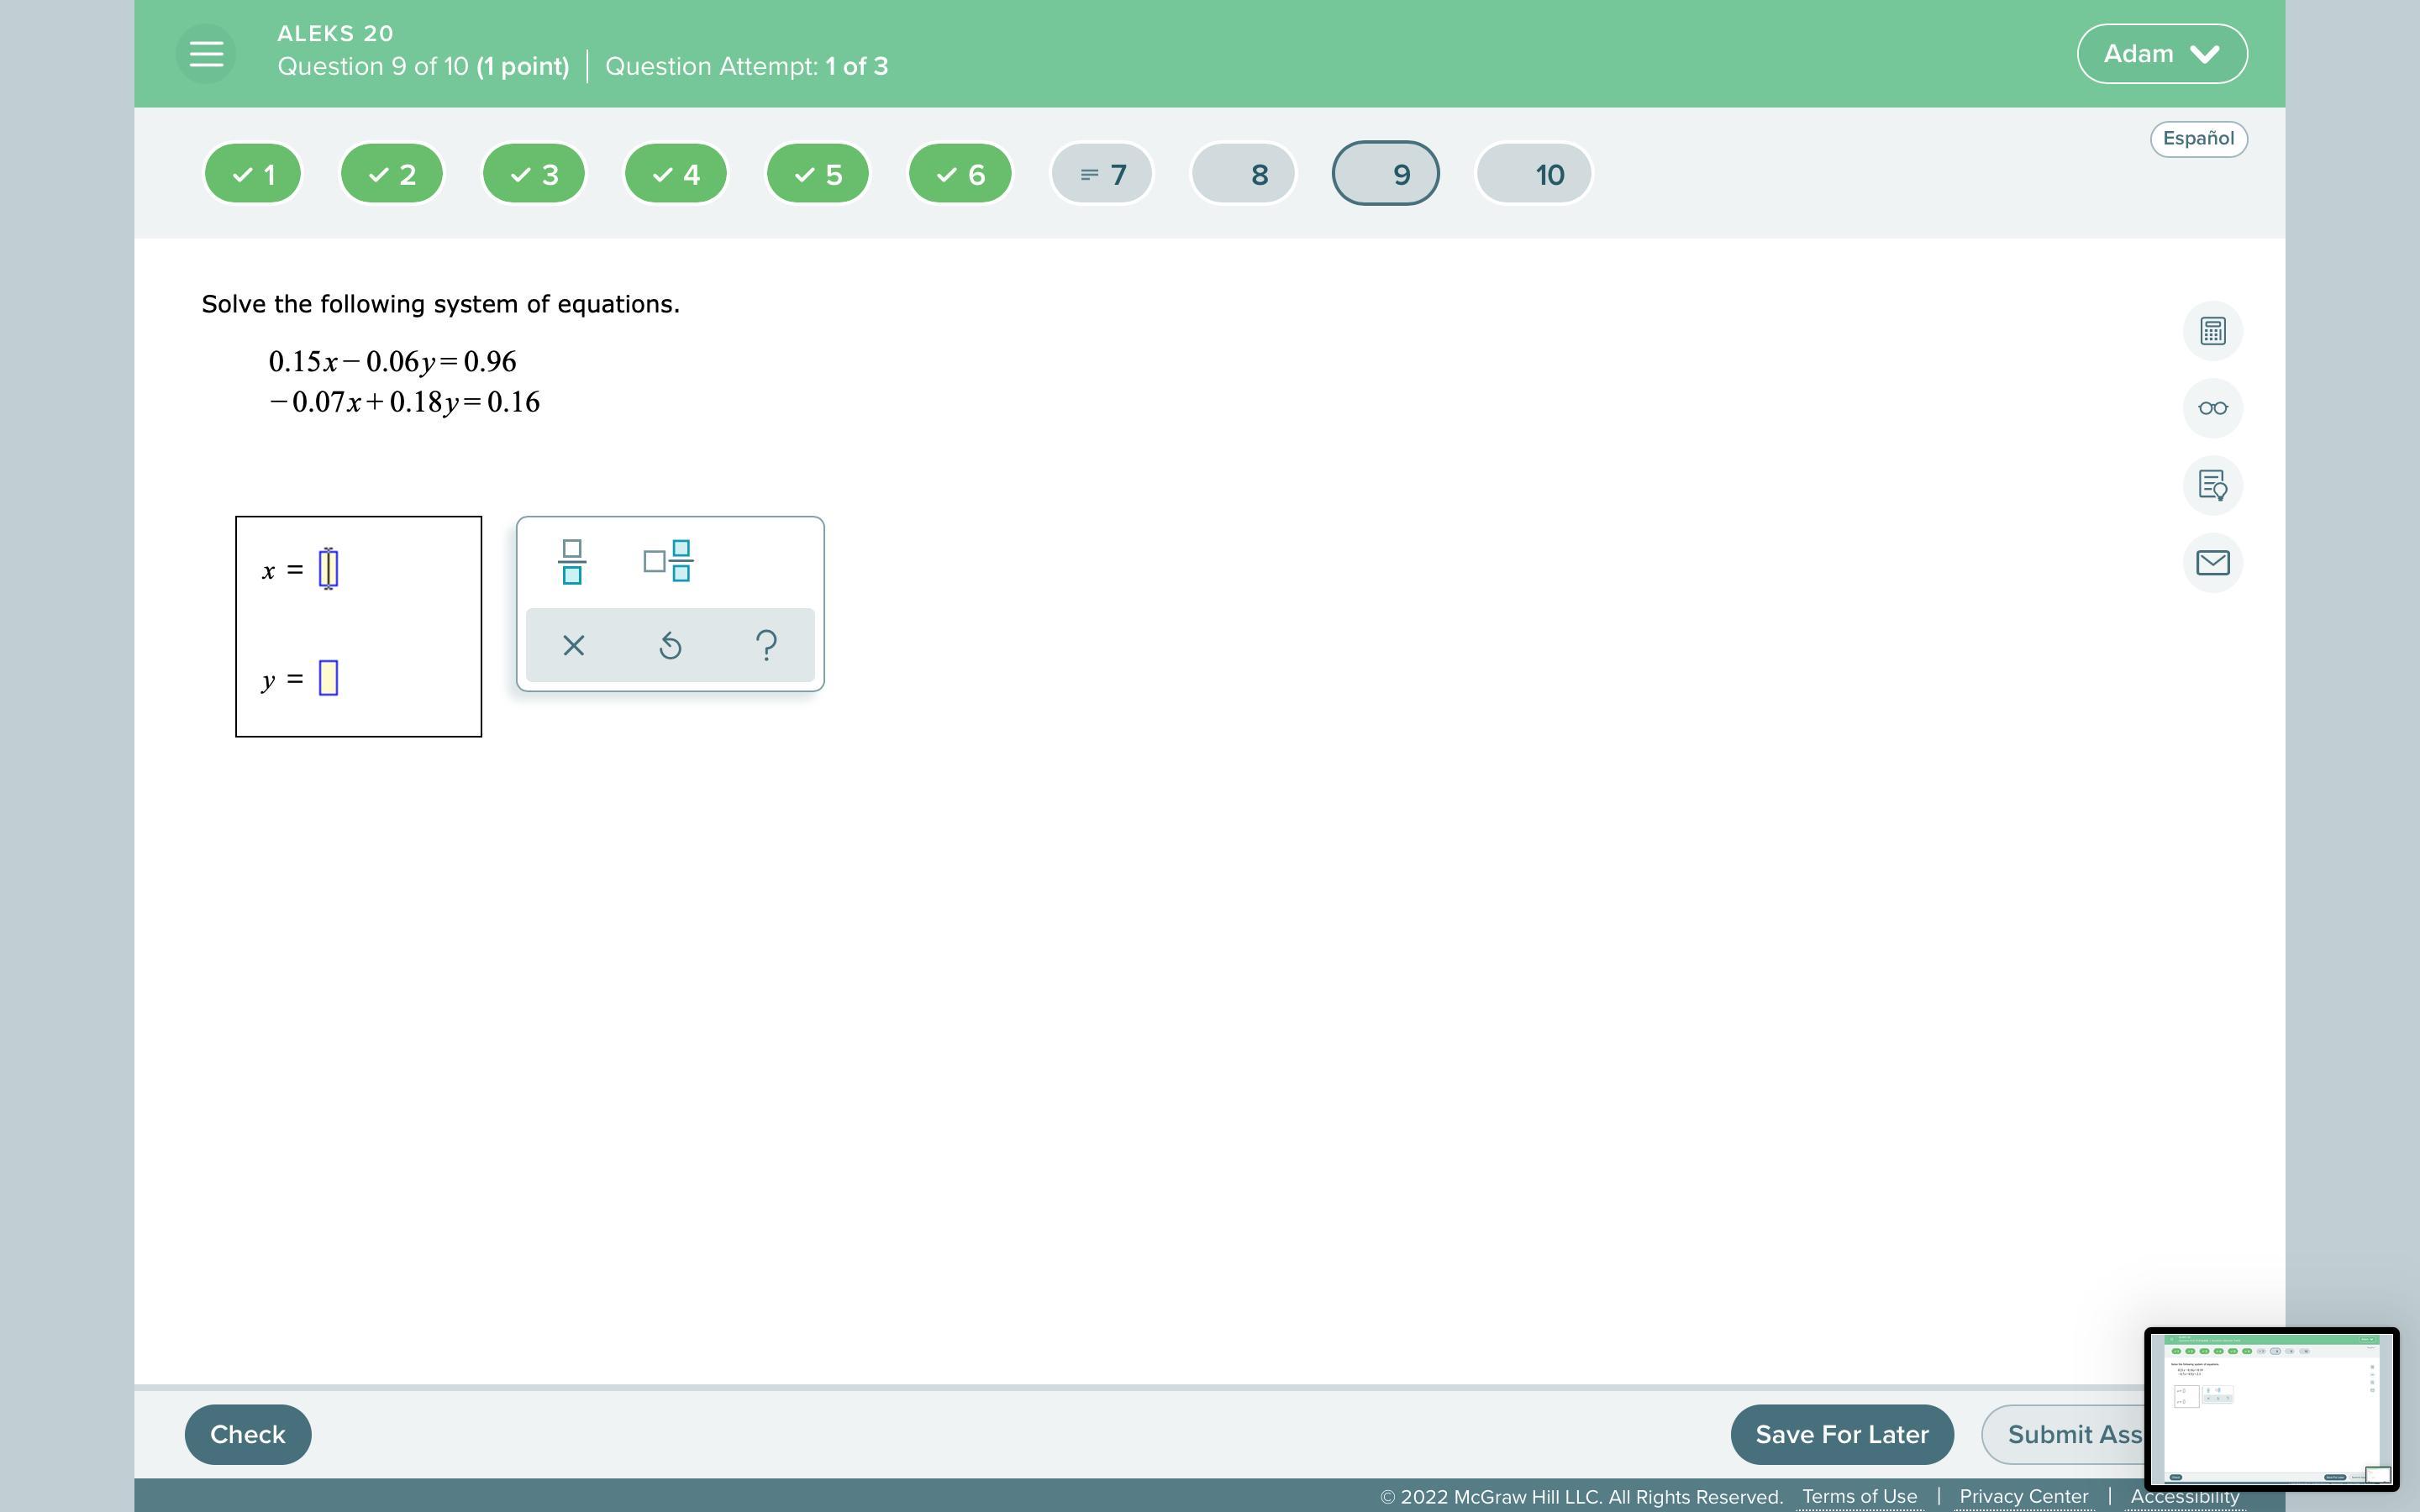Open the calculator tool
The height and width of the screenshot is (1512, 2420).
coord(2212,331)
